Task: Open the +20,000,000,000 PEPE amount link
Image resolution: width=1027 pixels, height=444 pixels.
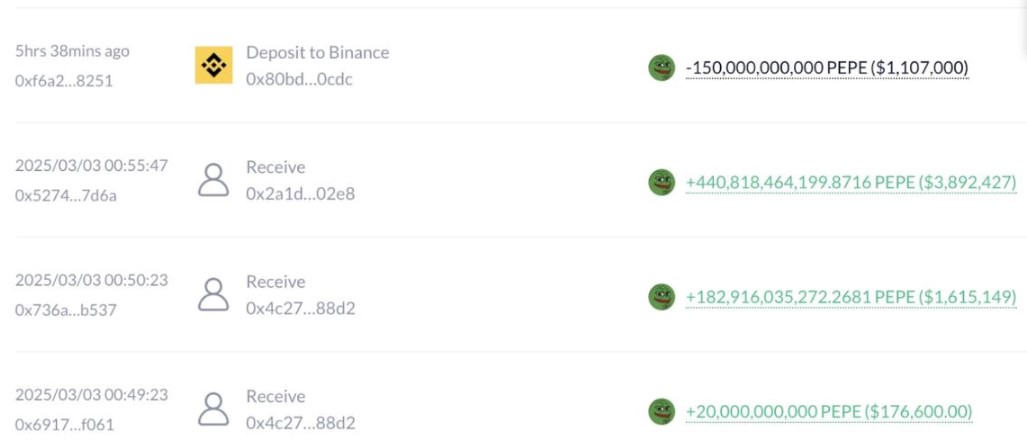Action: [x=829, y=412]
